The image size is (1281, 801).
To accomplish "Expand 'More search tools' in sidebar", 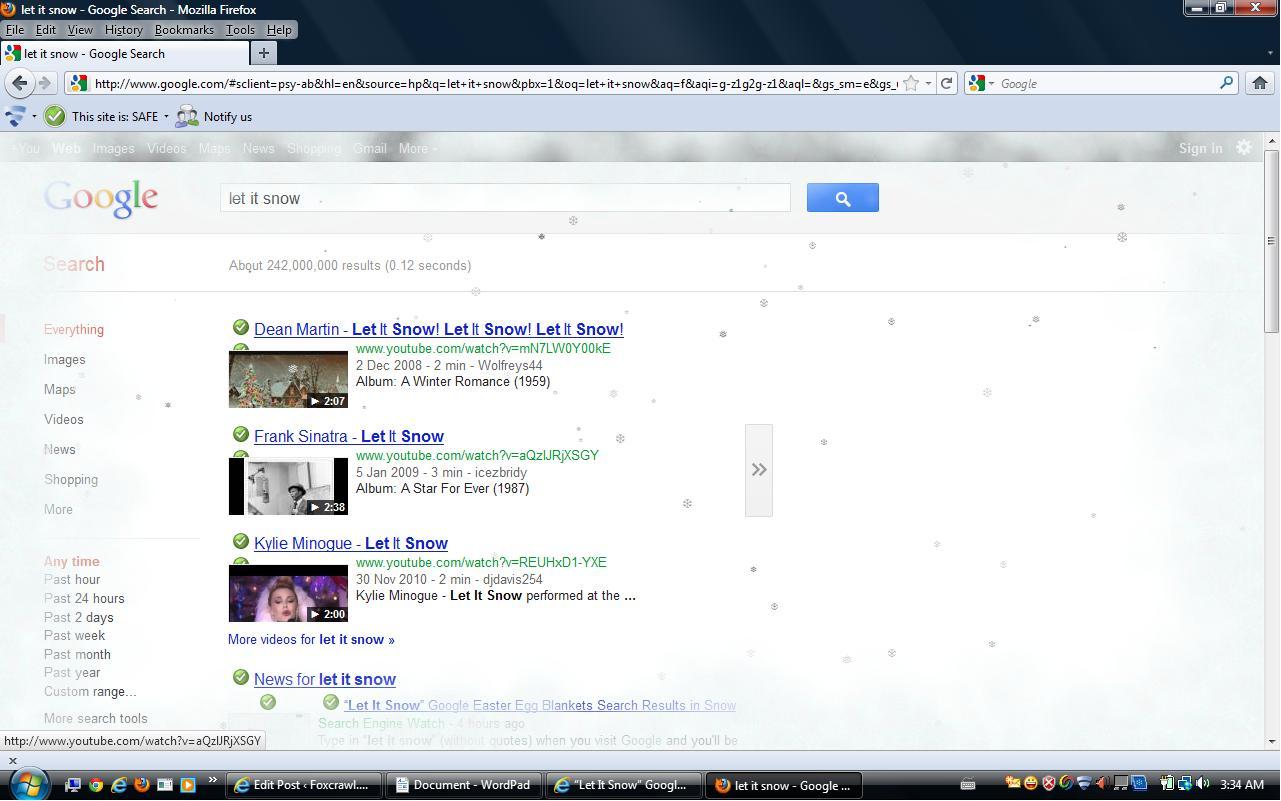I will click(96, 718).
